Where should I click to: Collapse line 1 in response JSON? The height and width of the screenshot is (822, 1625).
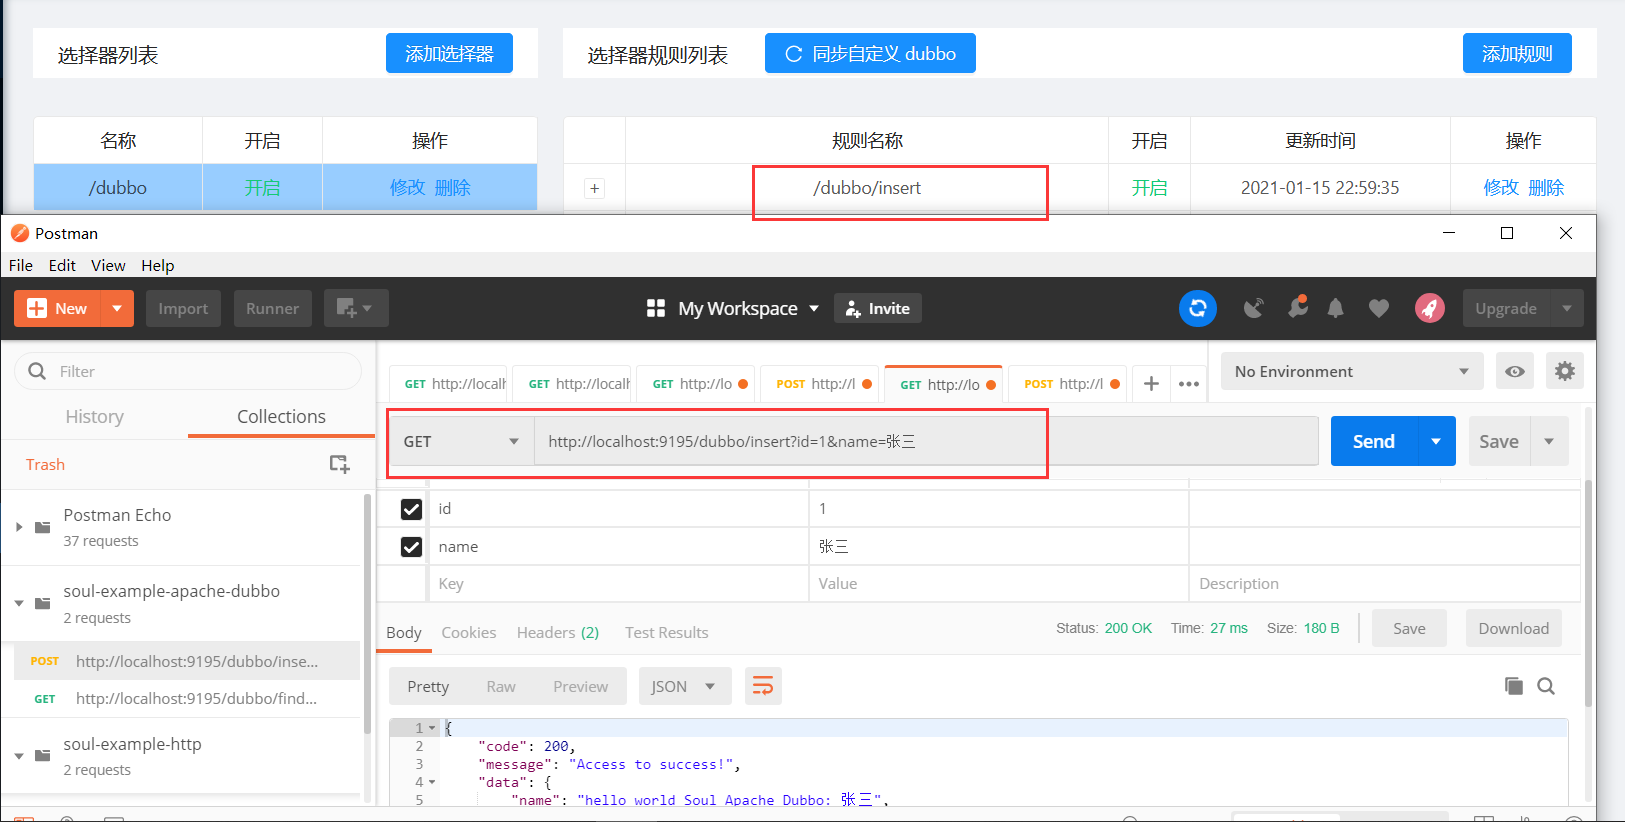(x=432, y=728)
